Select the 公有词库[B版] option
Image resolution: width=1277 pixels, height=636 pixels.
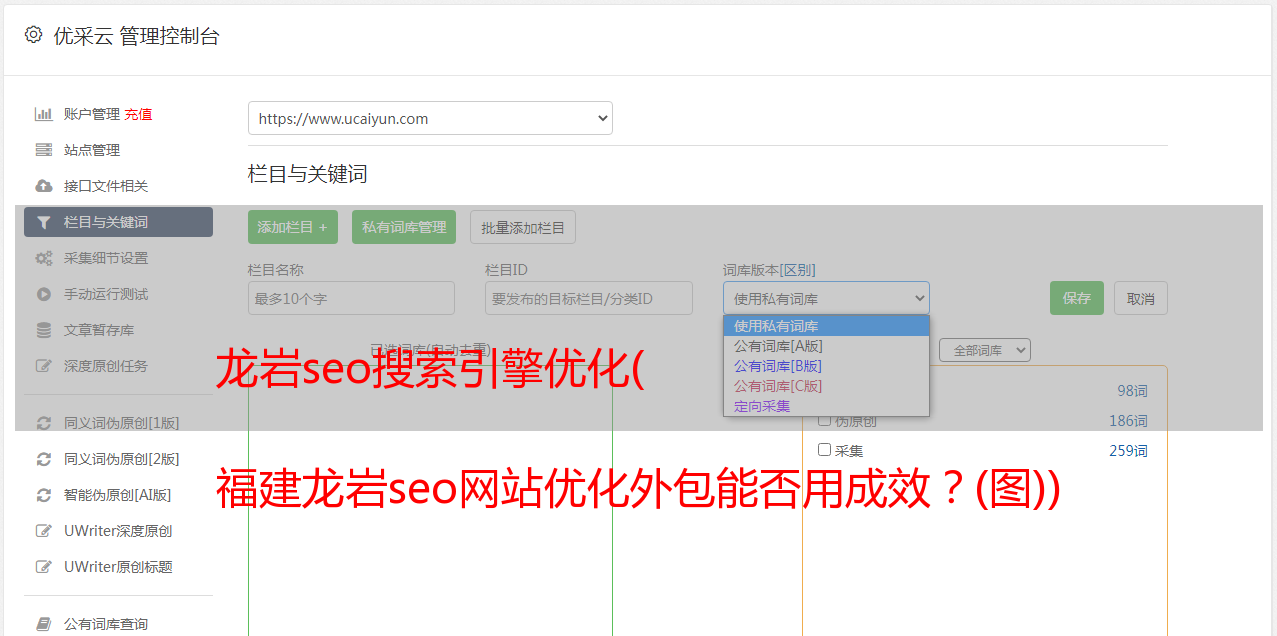coord(826,366)
